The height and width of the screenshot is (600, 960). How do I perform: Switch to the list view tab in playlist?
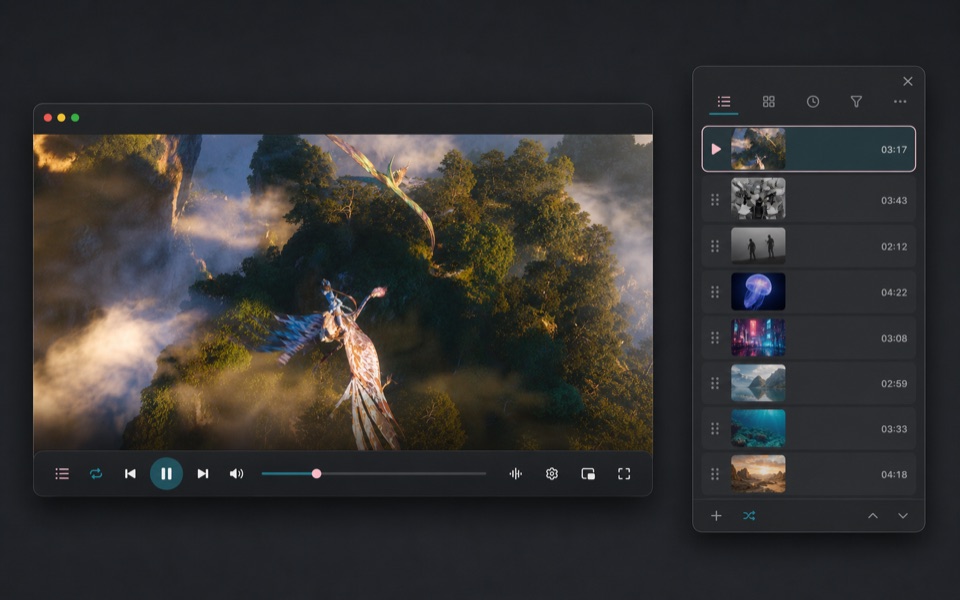pos(724,102)
